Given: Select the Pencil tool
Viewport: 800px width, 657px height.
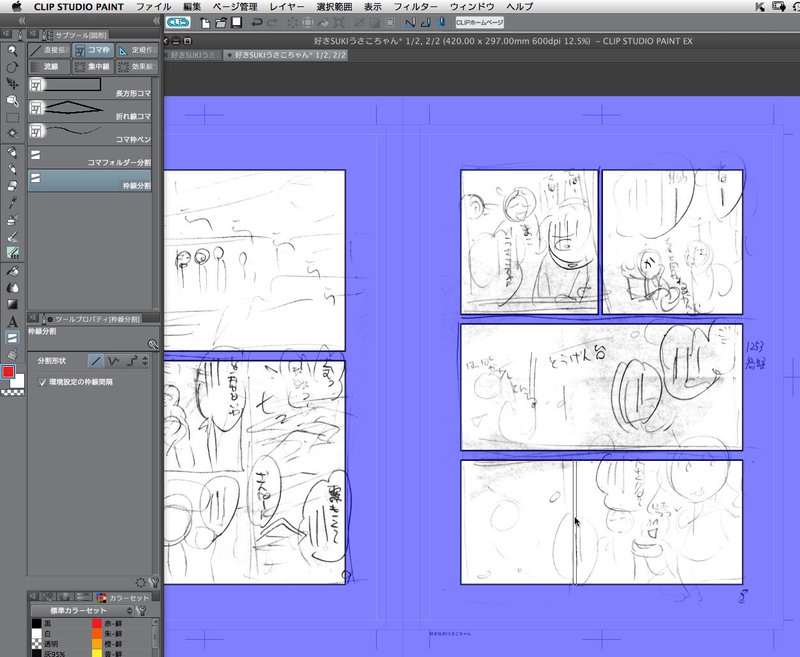Looking at the screenshot, I should pos(12,169).
